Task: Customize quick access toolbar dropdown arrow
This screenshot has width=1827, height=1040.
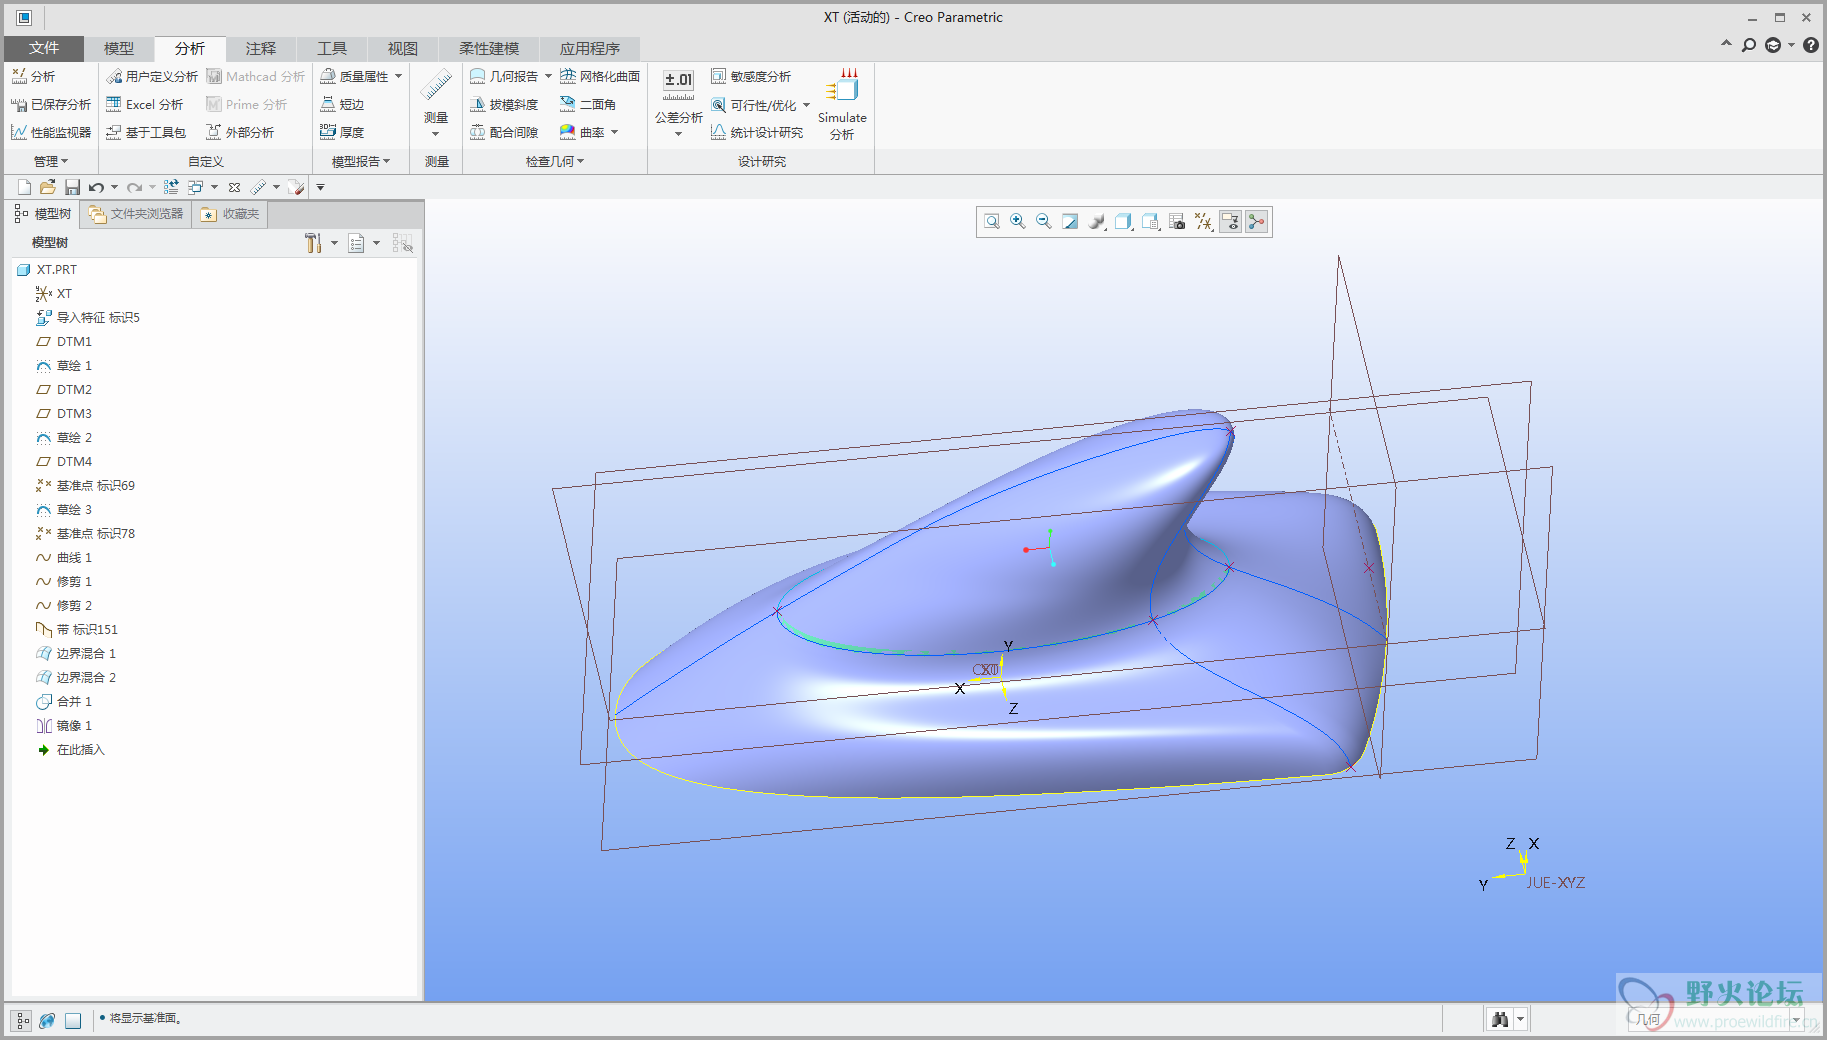Action: pos(320,187)
